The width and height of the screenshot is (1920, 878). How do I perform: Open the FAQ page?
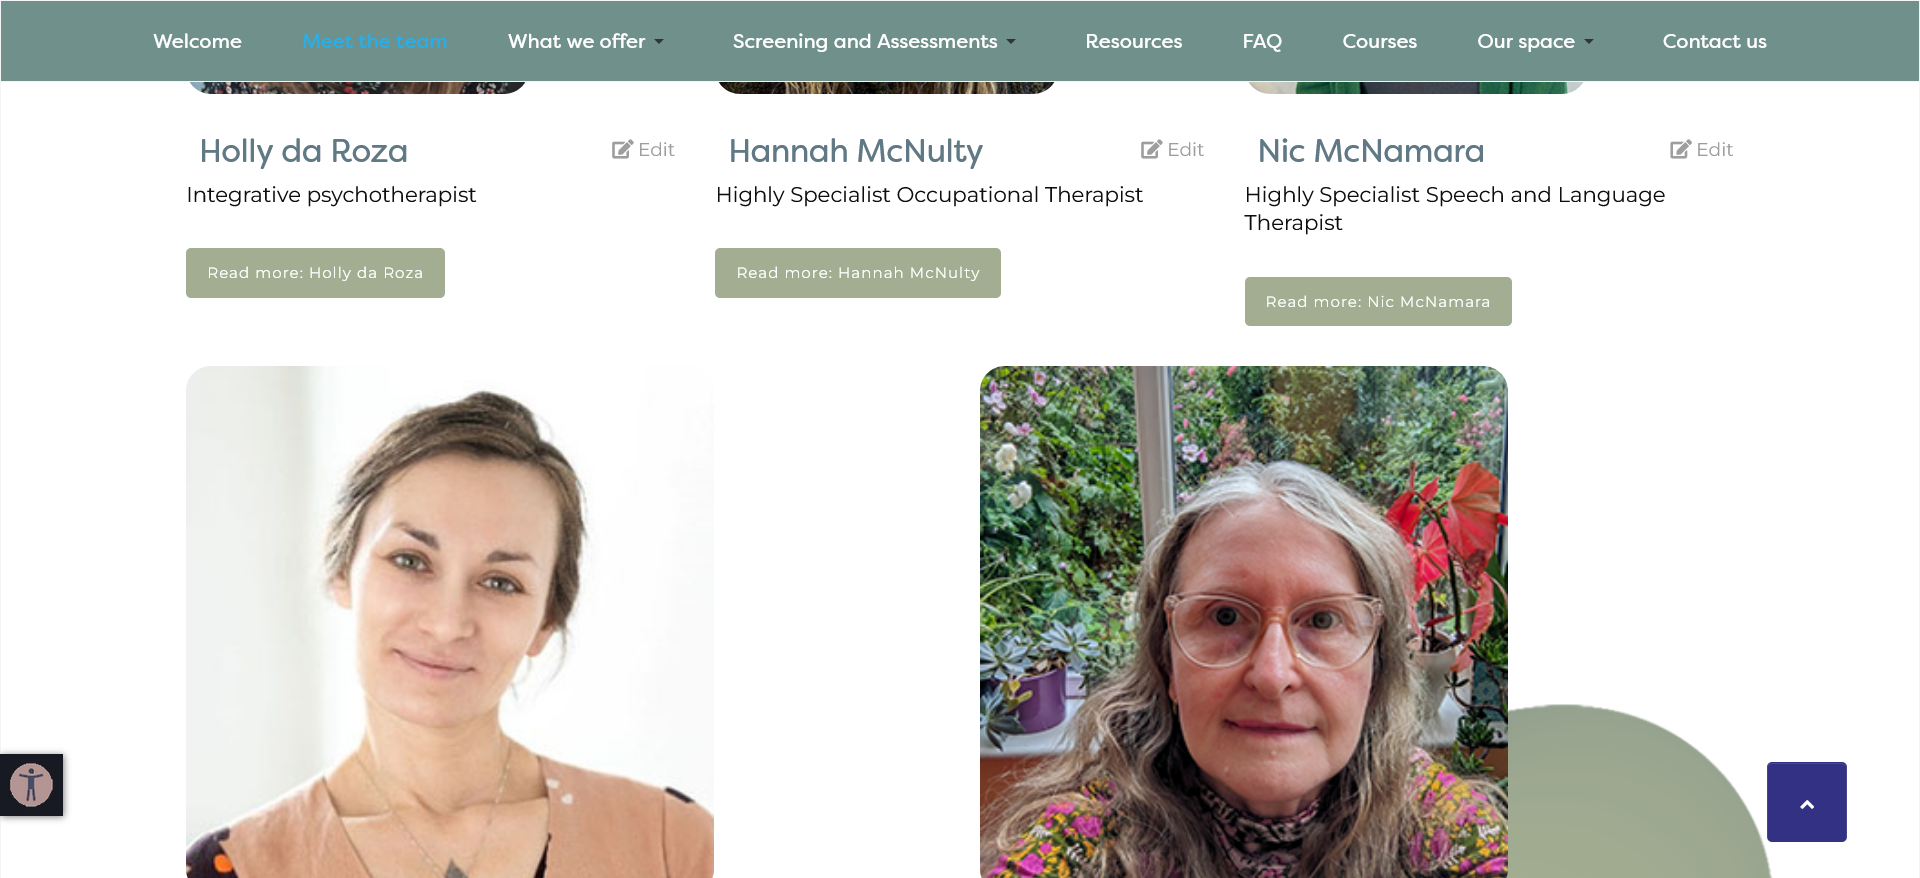click(1262, 41)
